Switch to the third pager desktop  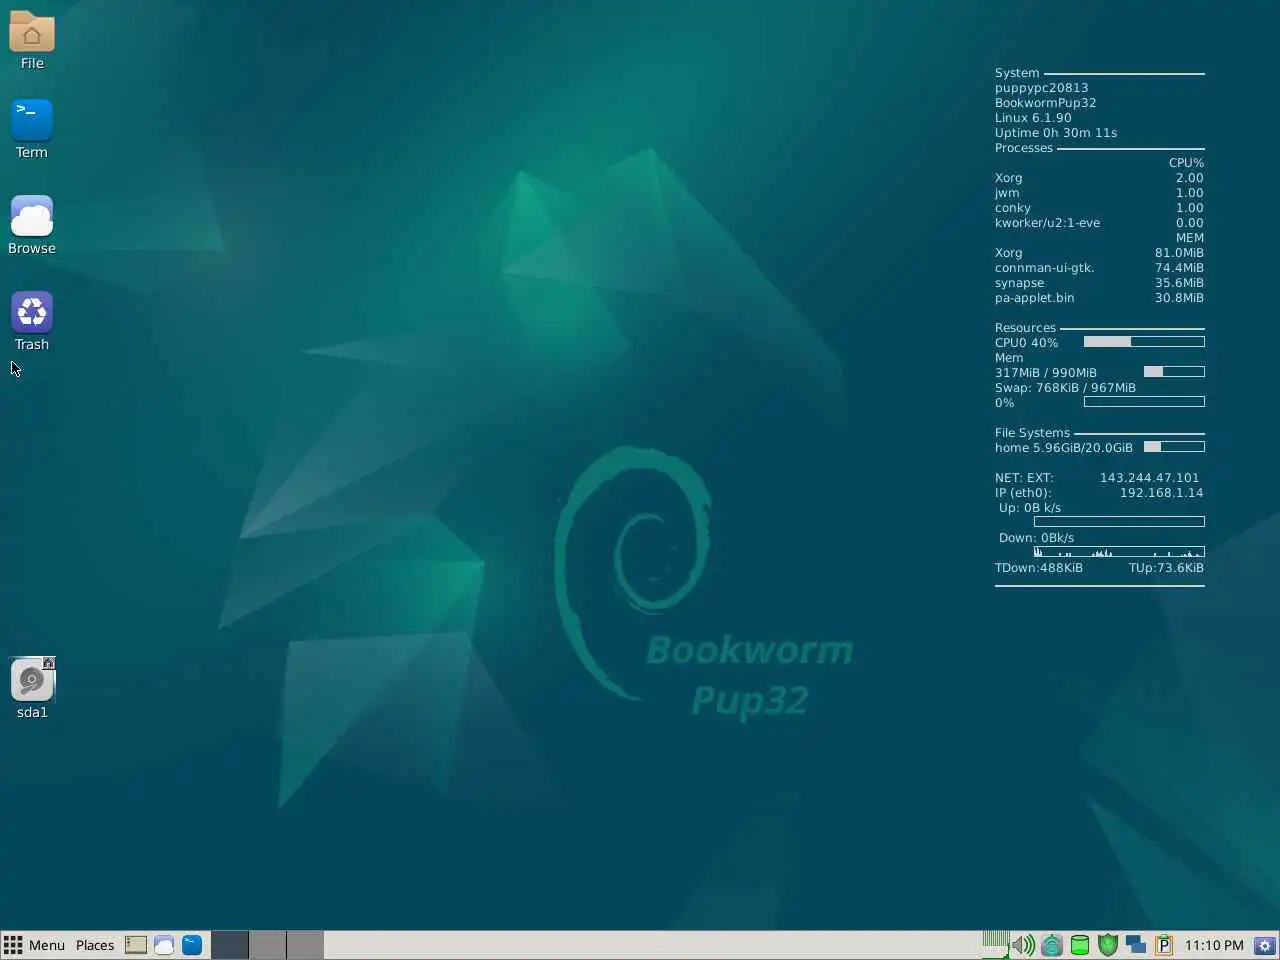[x=305, y=945]
